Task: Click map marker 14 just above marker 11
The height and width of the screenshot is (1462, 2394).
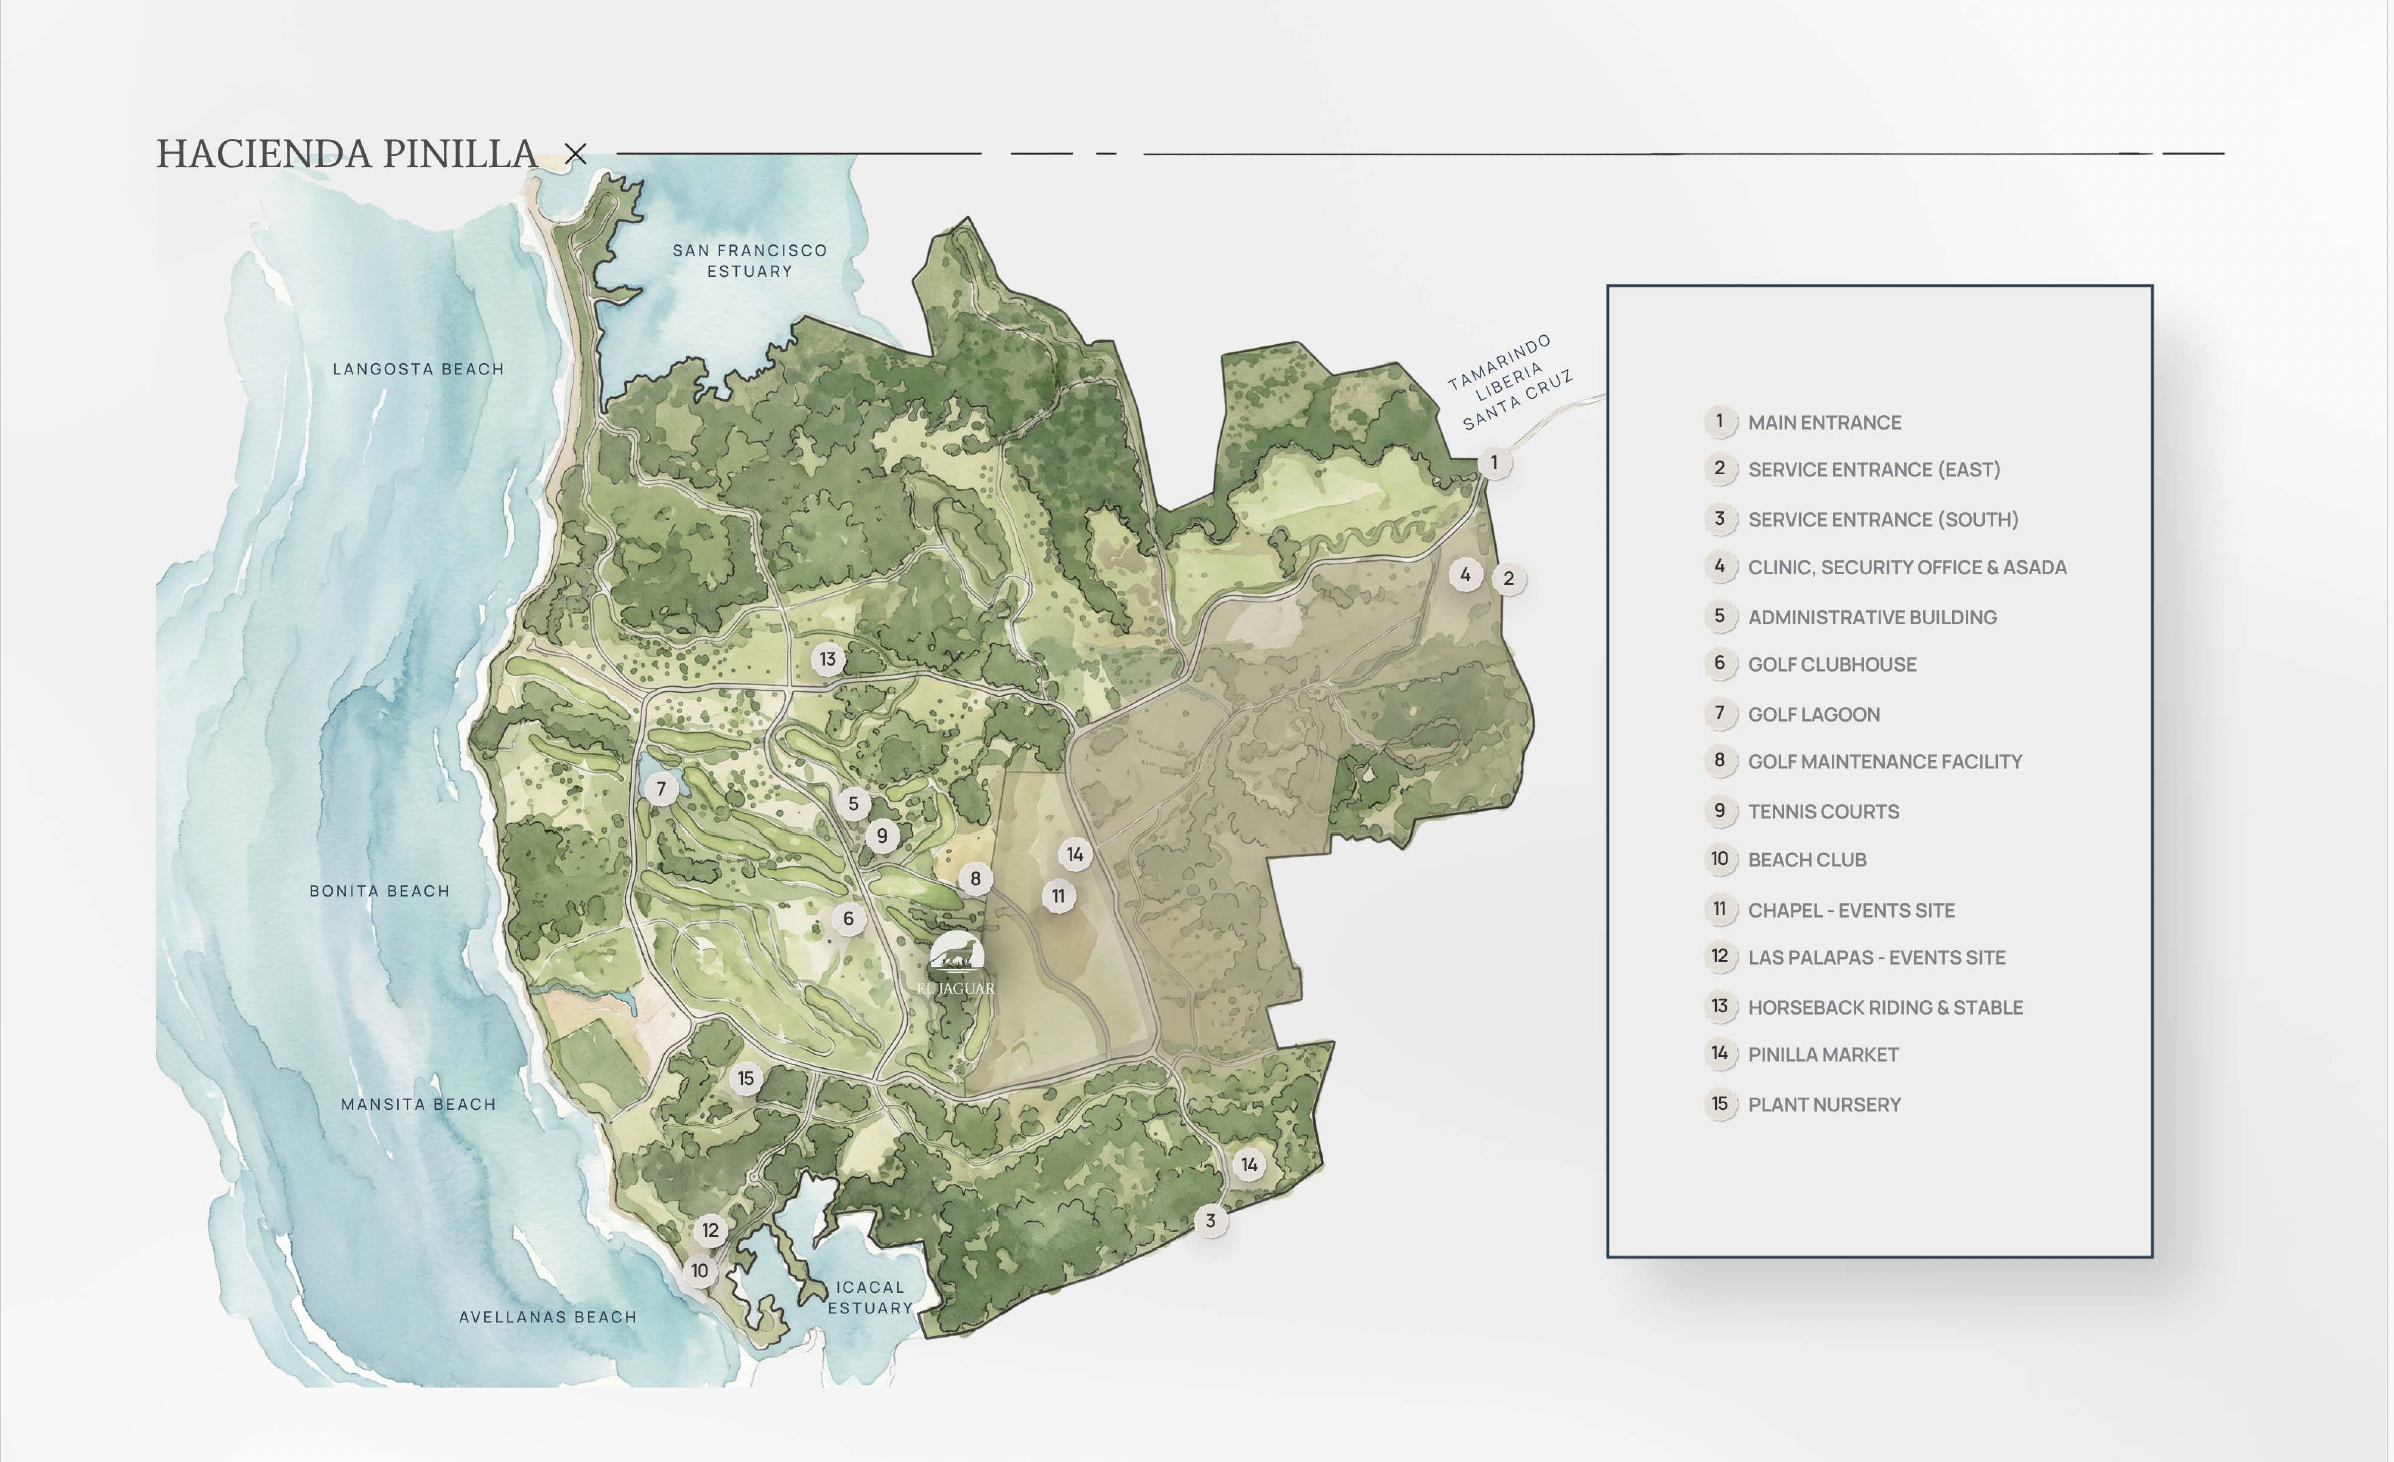Action: pos(1075,855)
